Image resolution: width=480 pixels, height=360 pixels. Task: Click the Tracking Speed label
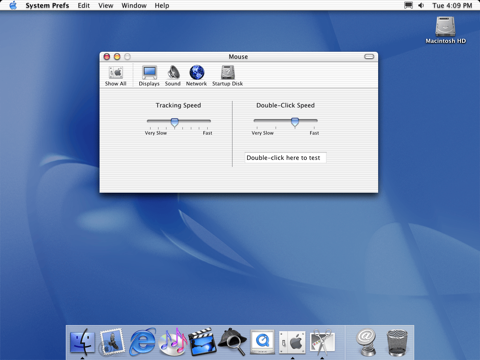[x=178, y=105]
